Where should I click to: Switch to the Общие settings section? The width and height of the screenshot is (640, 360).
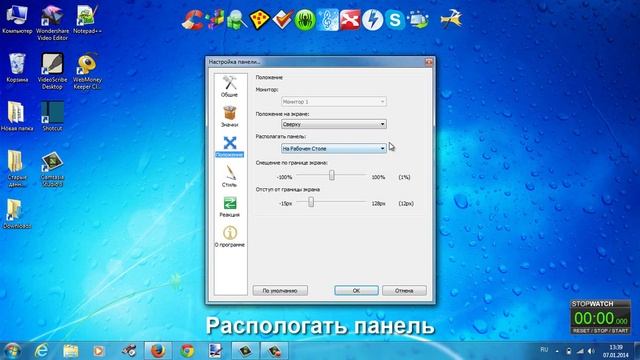point(229,86)
